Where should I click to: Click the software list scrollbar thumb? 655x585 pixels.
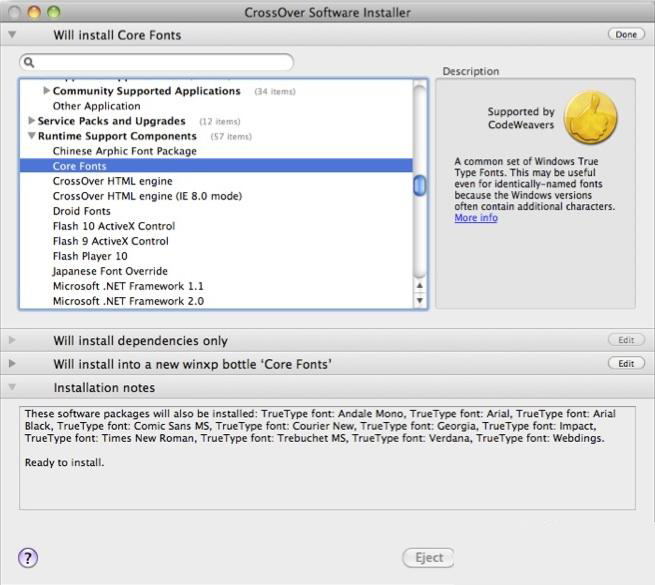tap(420, 185)
